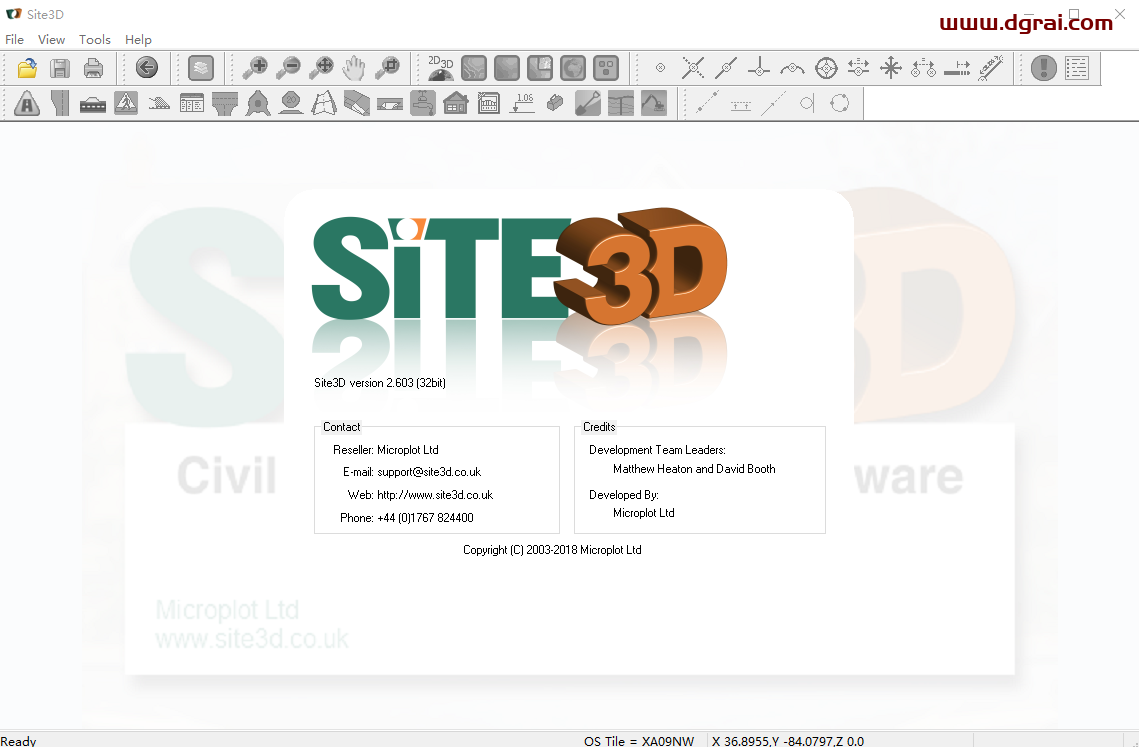Select the Zoom Window tool
The height and width of the screenshot is (747, 1139).
[x=388, y=68]
